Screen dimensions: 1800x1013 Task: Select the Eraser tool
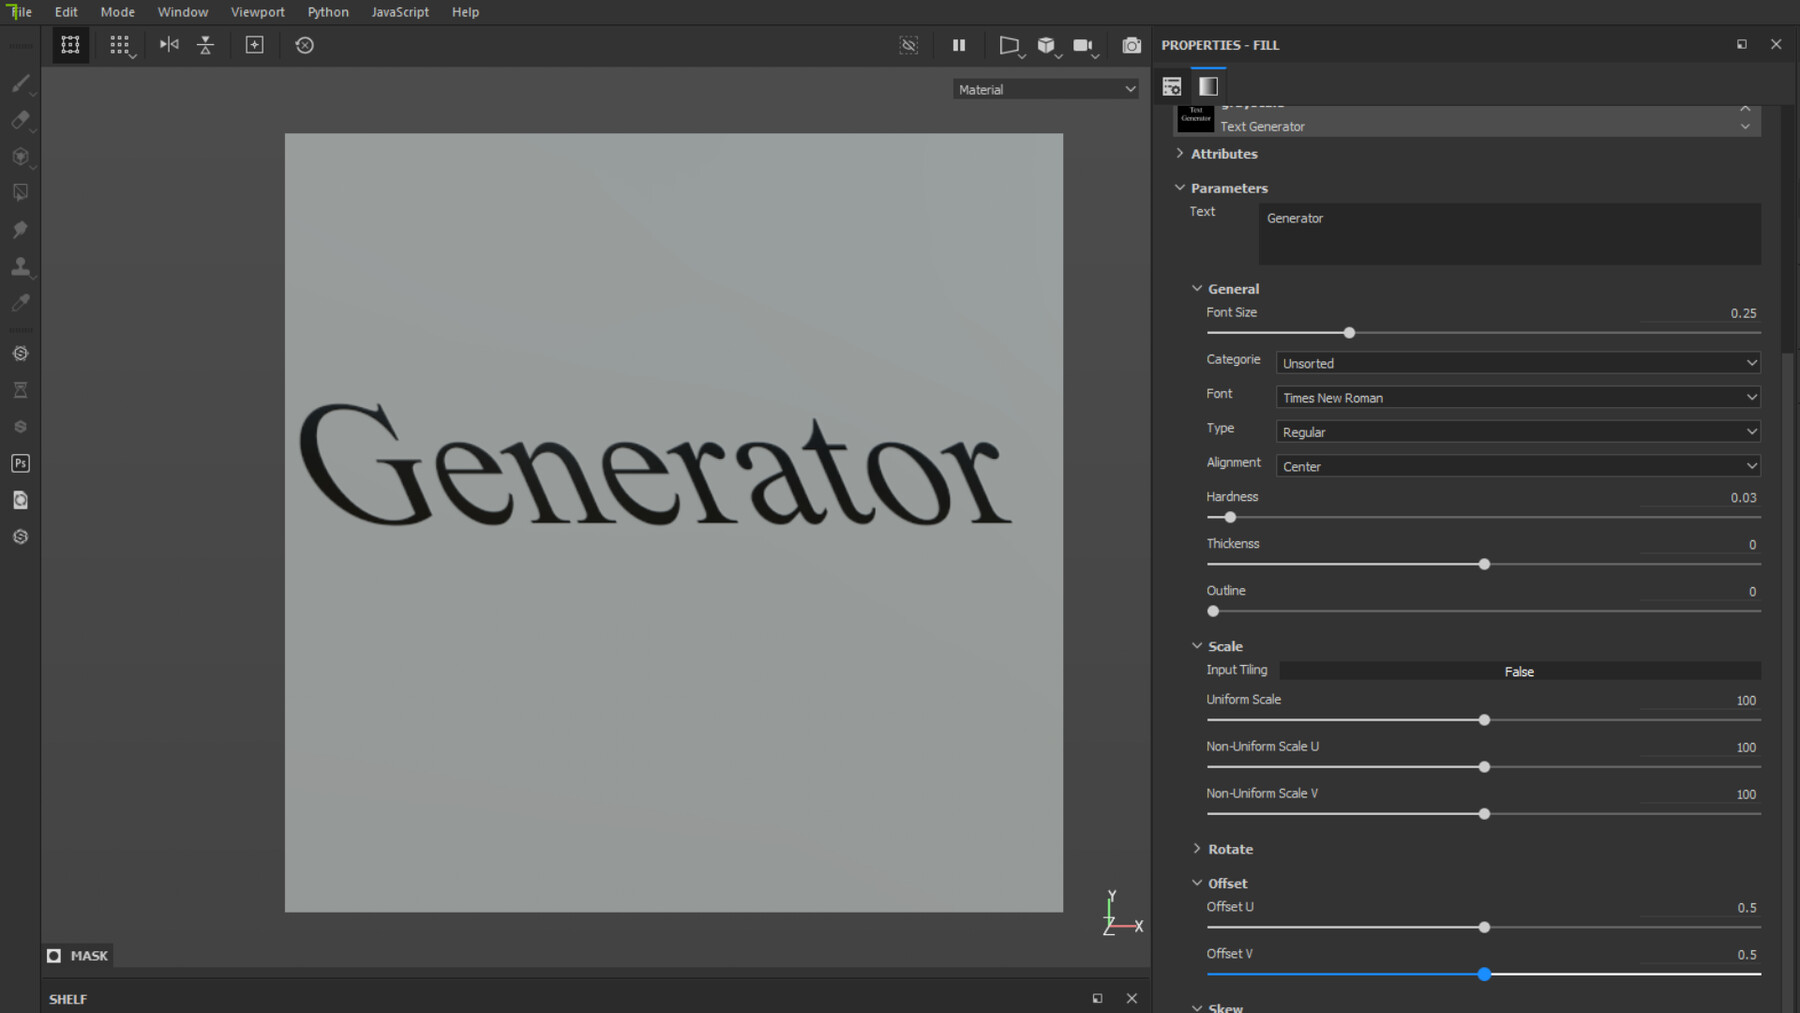(x=20, y=120)
